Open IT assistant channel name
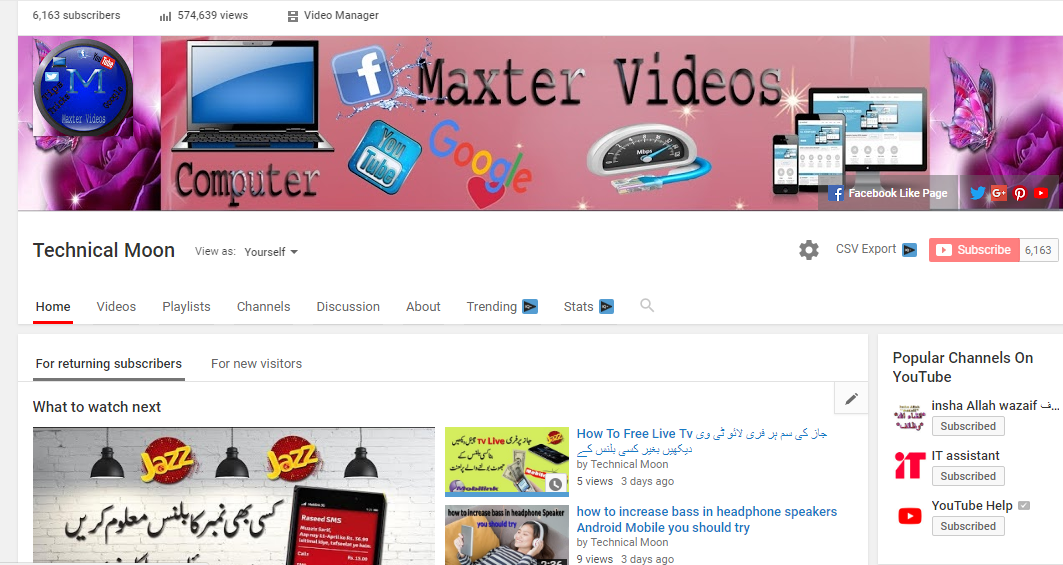This screenshot has height=565, width=1063. (x=965, y=456)
